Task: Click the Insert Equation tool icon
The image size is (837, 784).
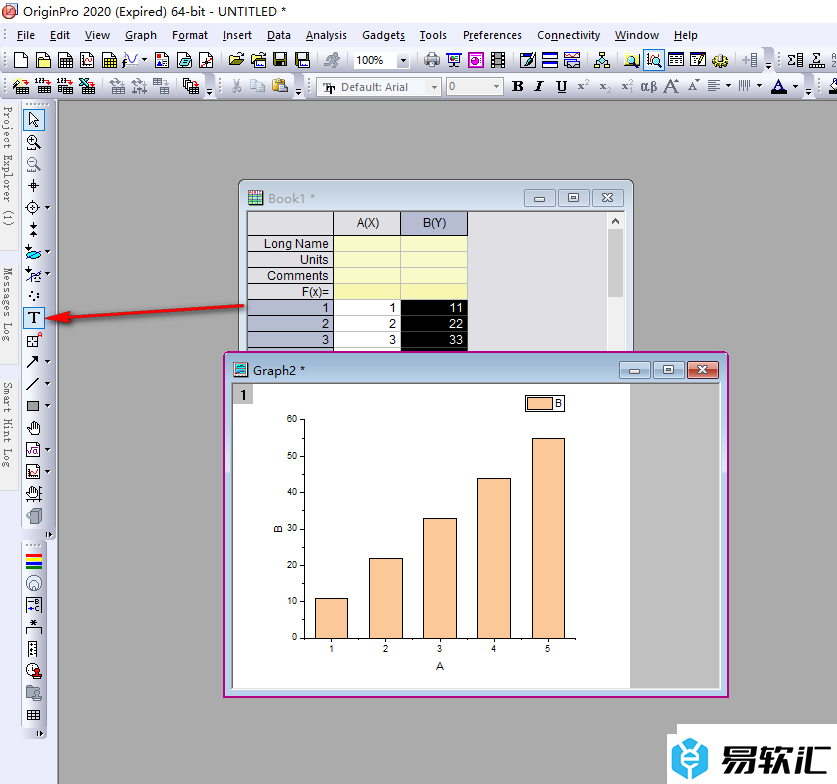Action: click(33, 450)
